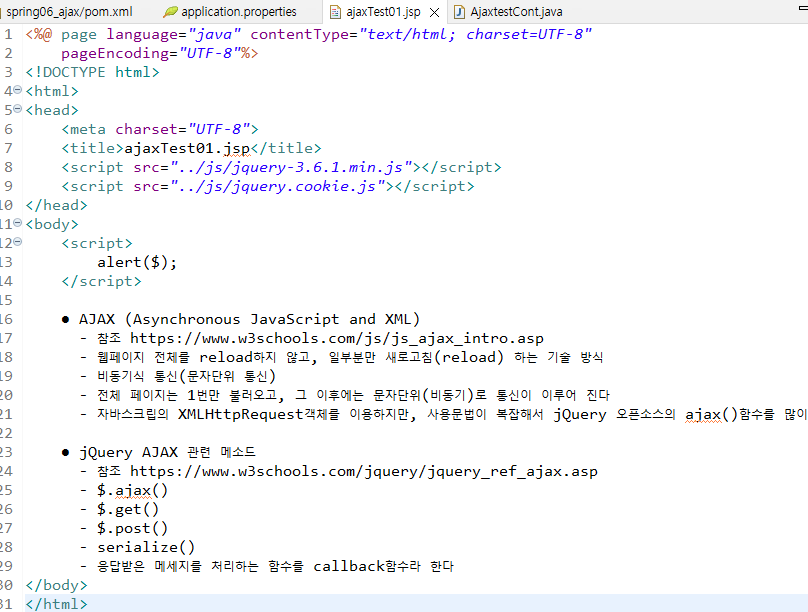Click the minimize editor icon at top right

click(x=803, y=8)
